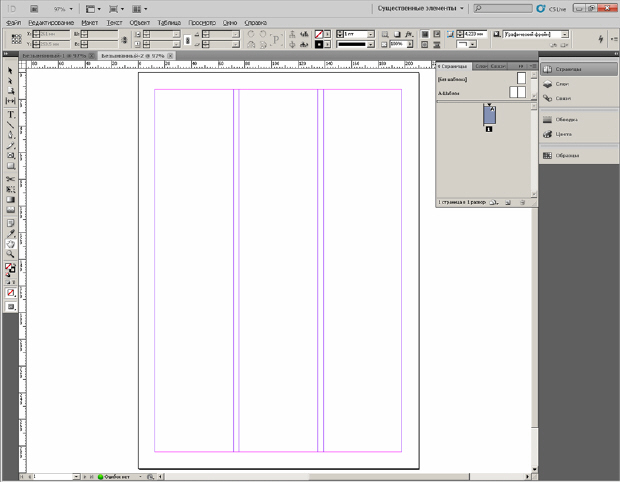Select the Gap tool
Screen dimensions: 620x482
(x=10, y=101)
